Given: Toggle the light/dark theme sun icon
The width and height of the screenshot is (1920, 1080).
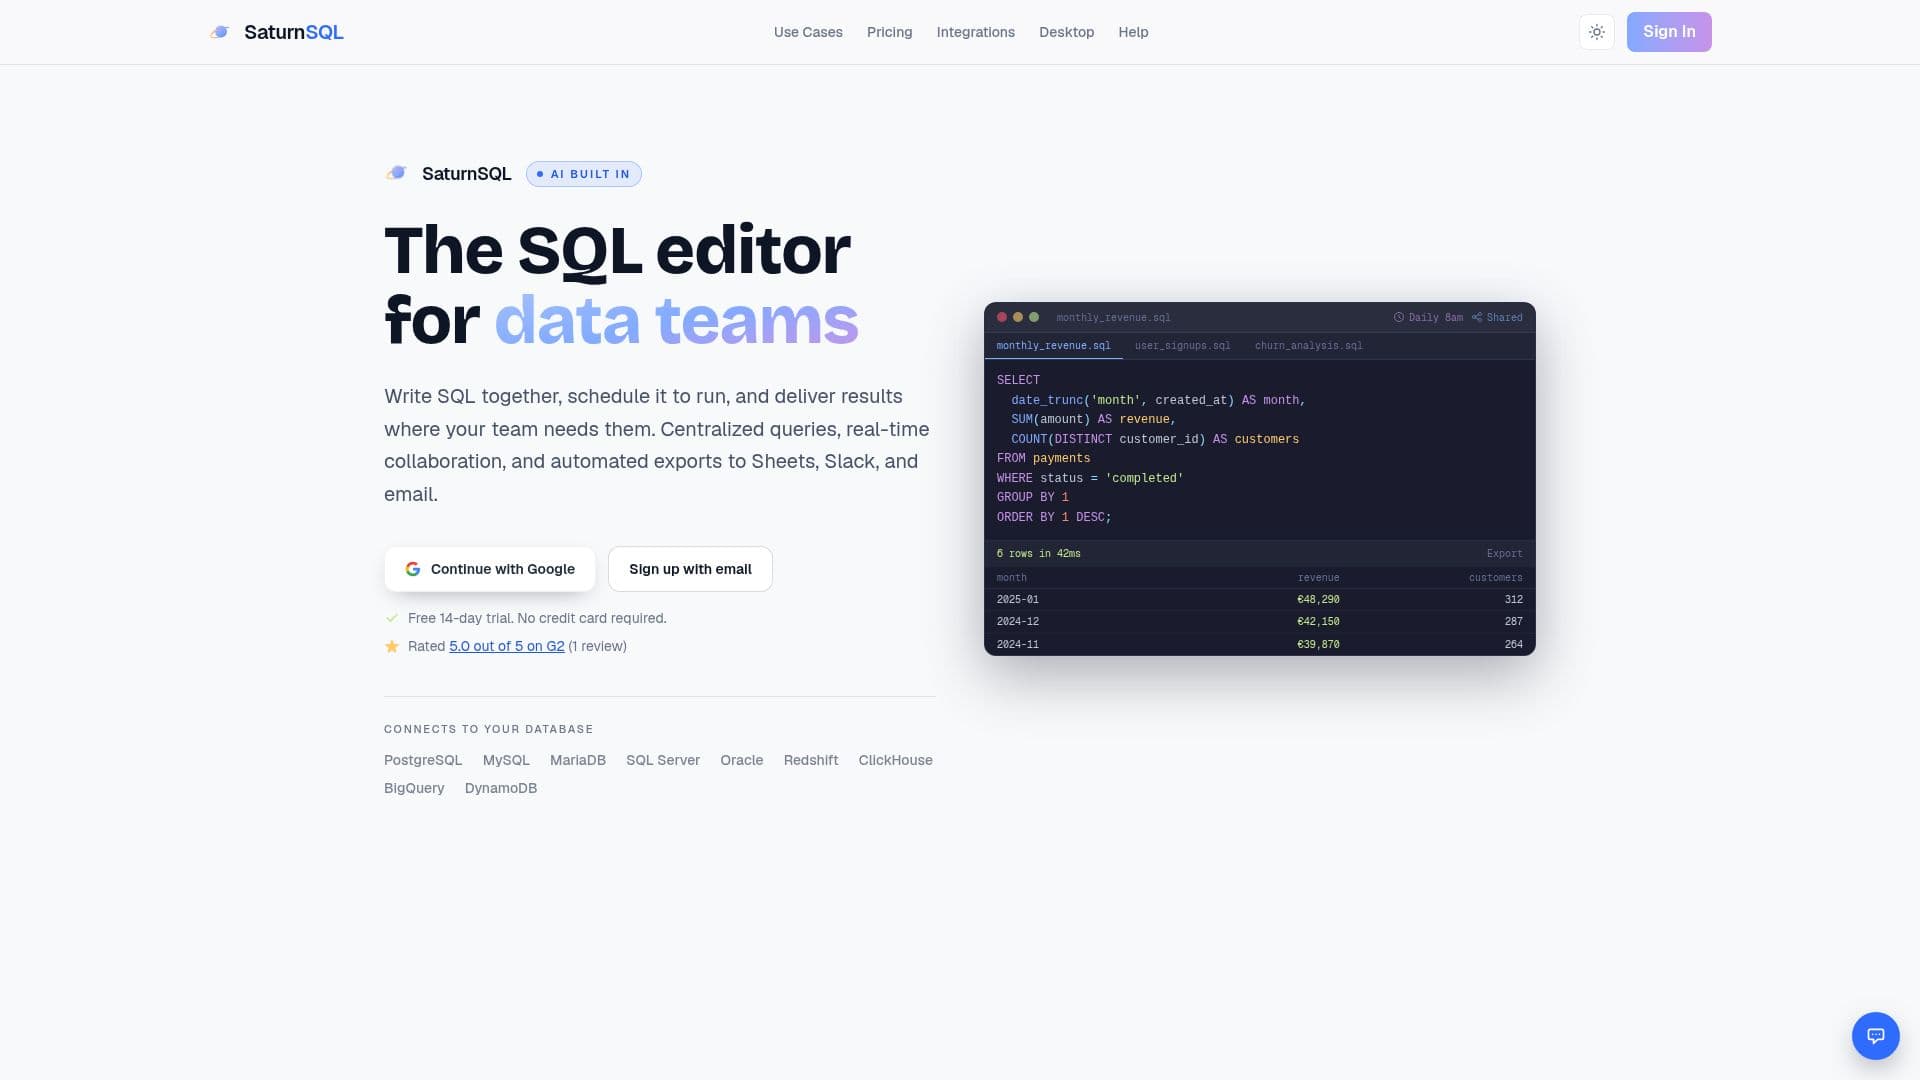Looking at the screenshot, I should (x=1597, y=32).
